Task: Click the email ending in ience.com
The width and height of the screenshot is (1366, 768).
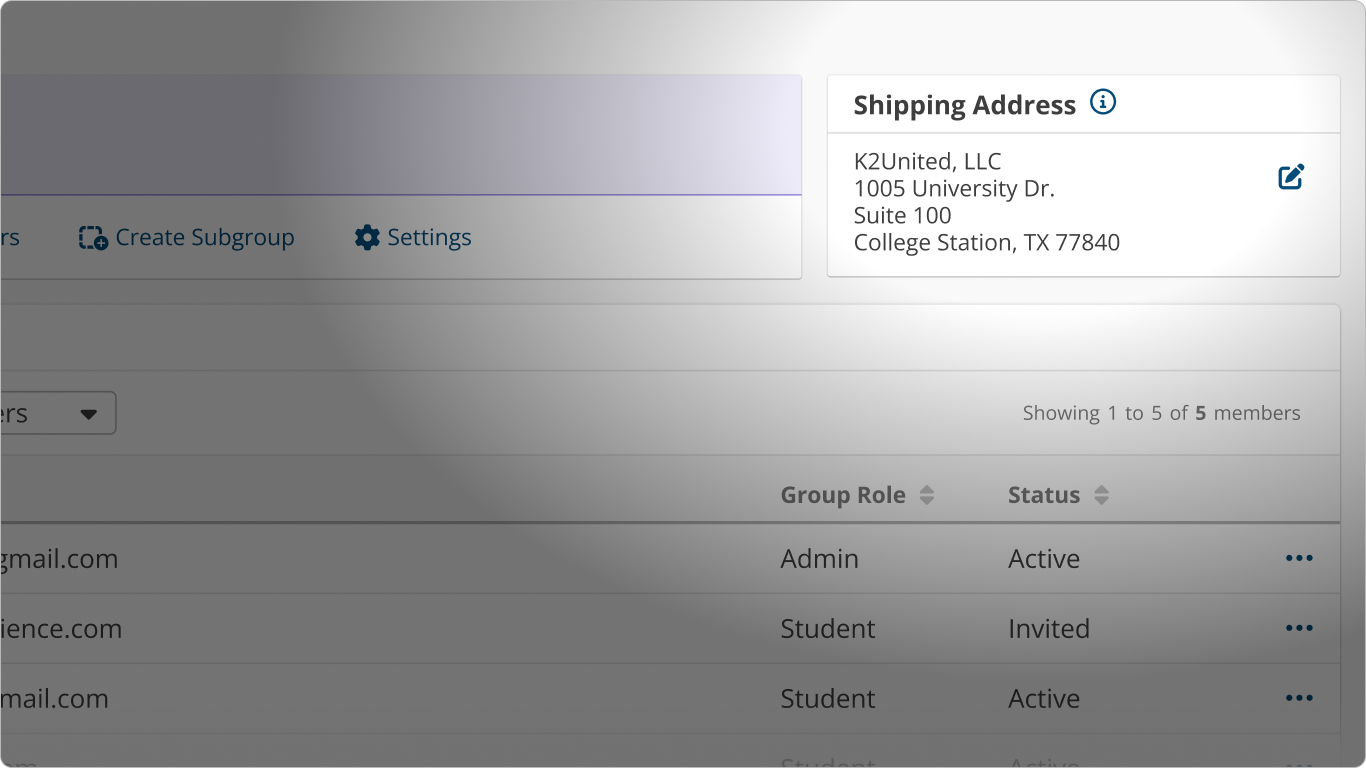Action: coord(61,628)
